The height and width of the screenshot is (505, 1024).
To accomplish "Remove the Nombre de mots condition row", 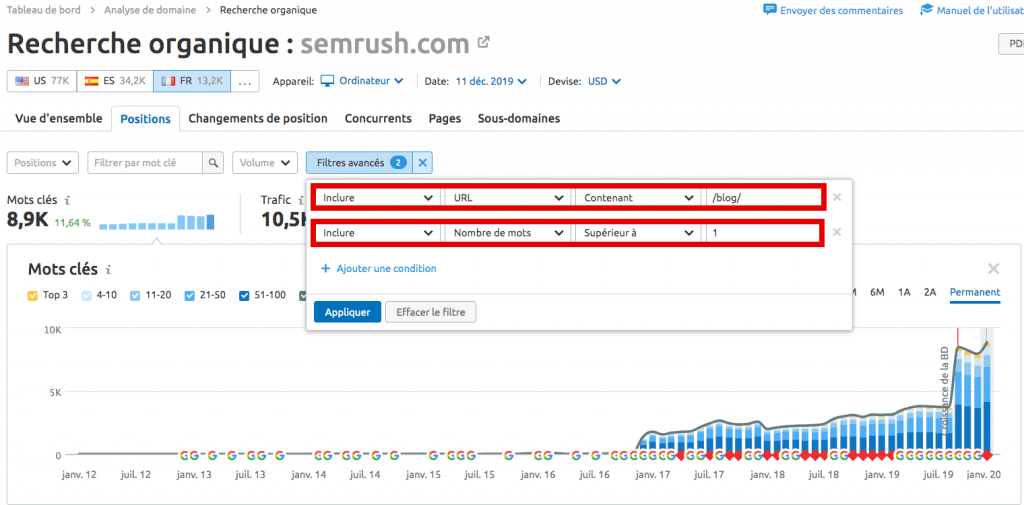I will 837,232.
